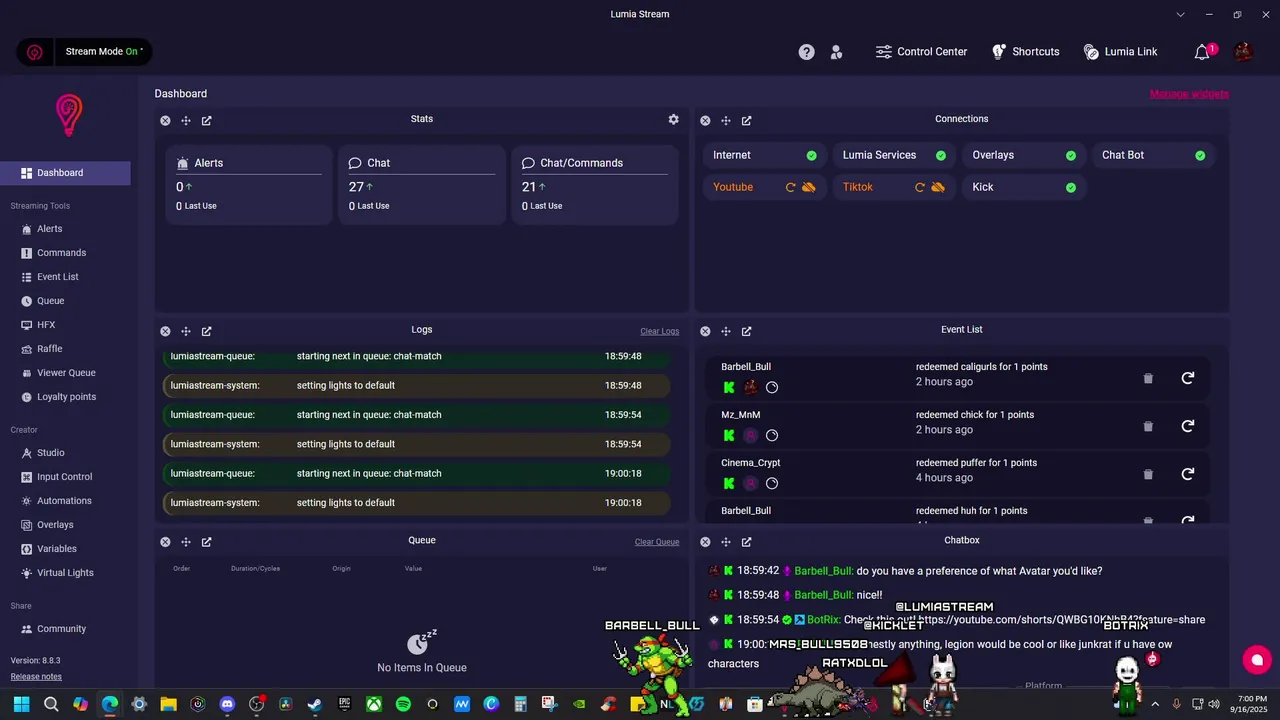Viewport: 1280px width, 720px height.
Task: Open the account avatar in the top bar
Action: [x=1243, y=52]
